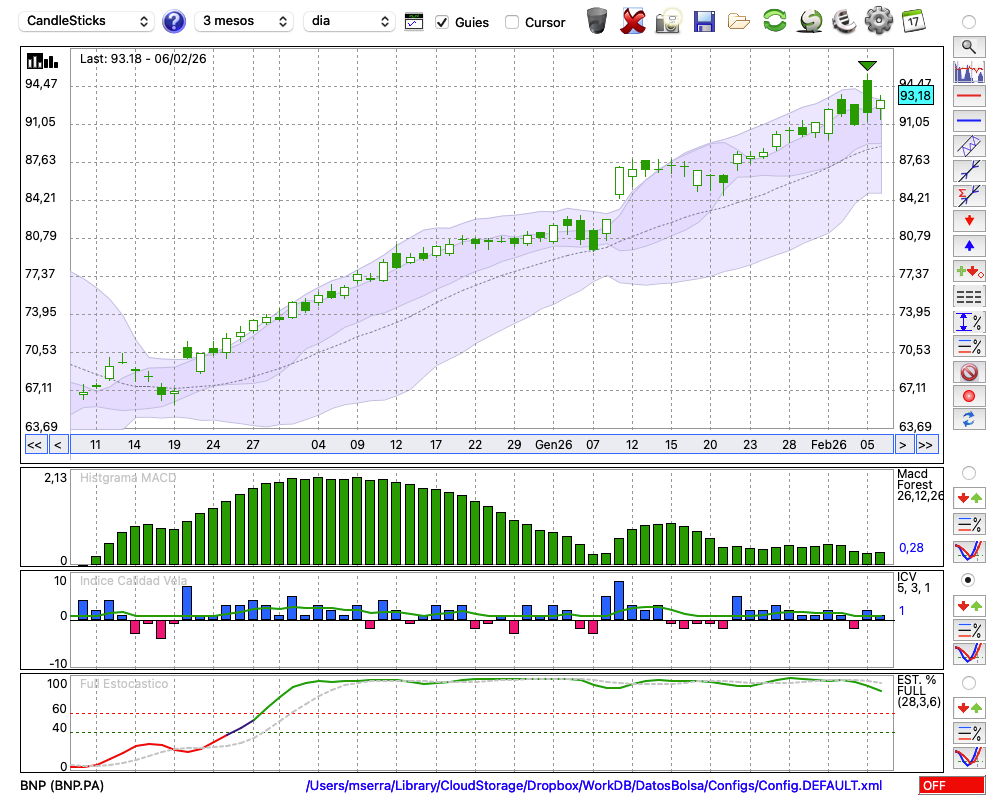Click the cyan 93,18 price label
This screenshot has width=1000, height=800.
(x=915, y=96)
